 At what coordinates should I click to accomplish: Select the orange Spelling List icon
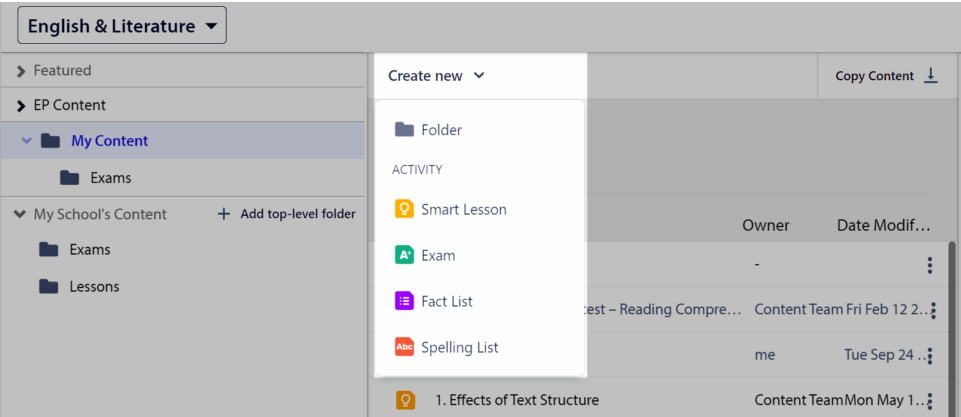[x=405, y=347]
